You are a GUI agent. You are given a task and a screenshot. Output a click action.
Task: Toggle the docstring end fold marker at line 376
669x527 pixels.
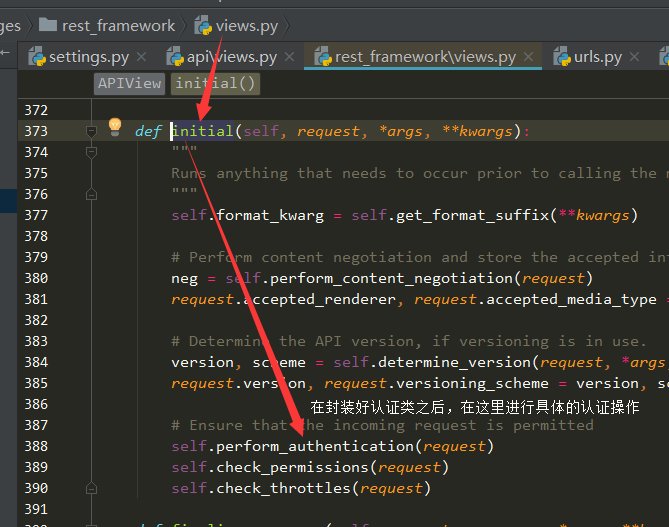[91, 195]
